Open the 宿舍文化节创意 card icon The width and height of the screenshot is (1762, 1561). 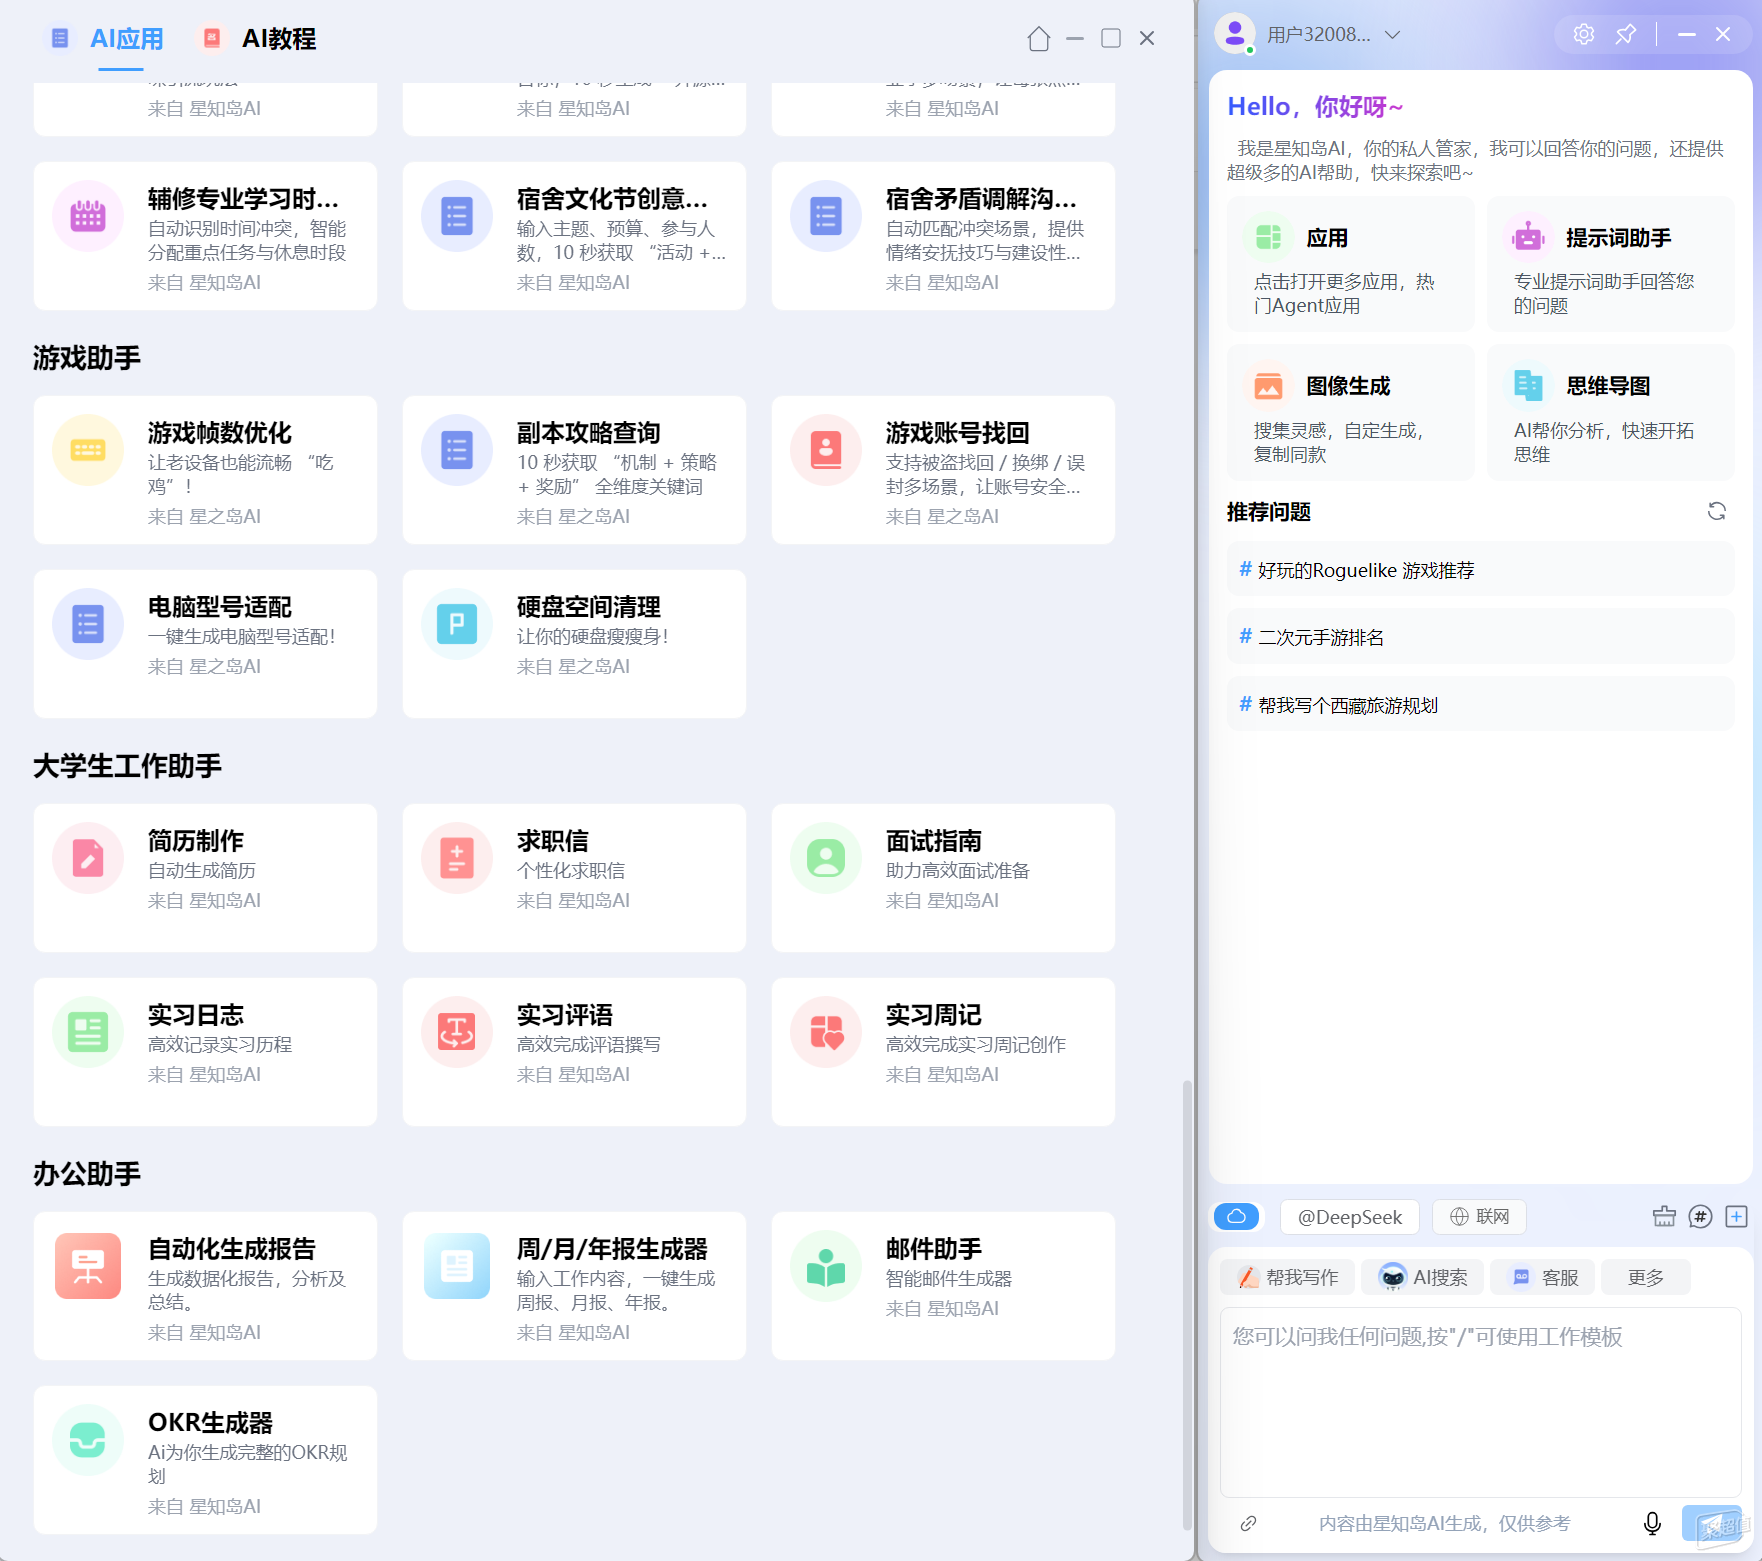(457, 216)
